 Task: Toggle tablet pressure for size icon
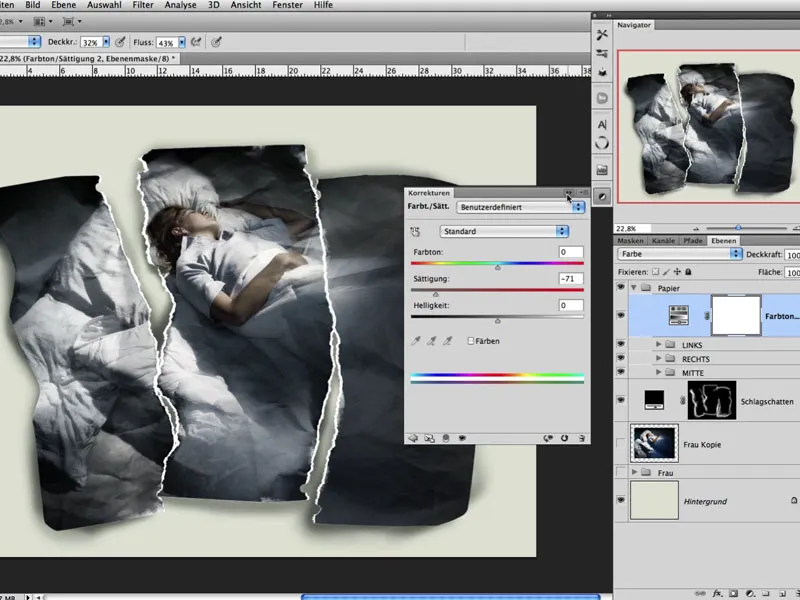tap(216, 42)
